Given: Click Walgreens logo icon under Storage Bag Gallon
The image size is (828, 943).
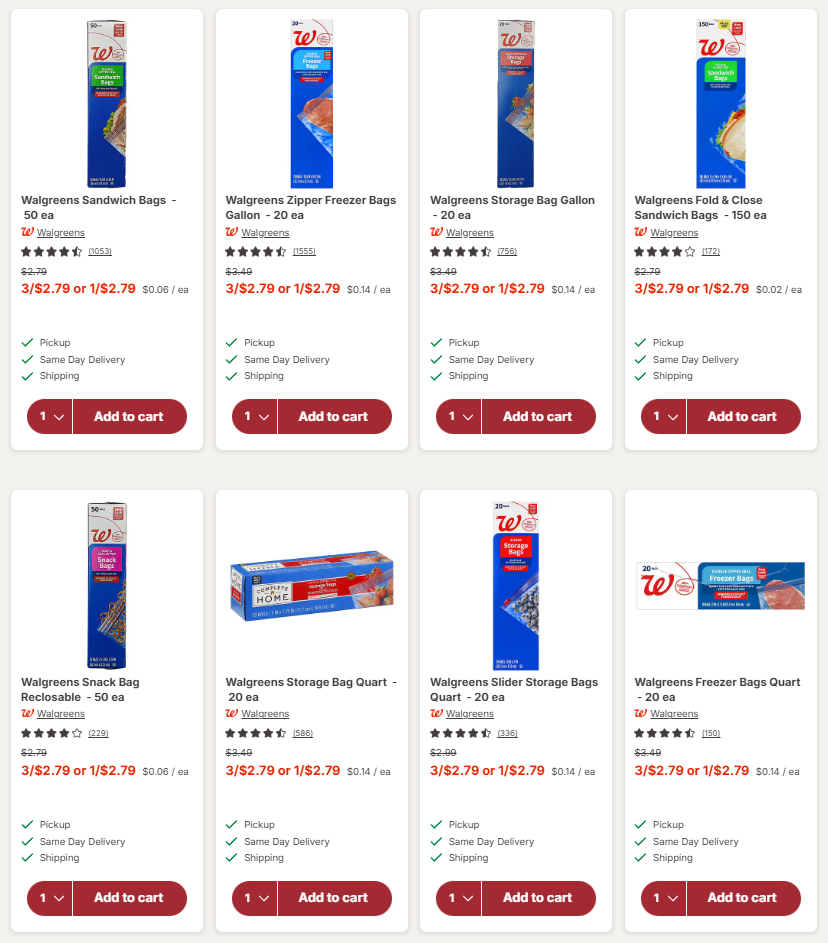Looking at the screenshot, I should click(436, 232).
